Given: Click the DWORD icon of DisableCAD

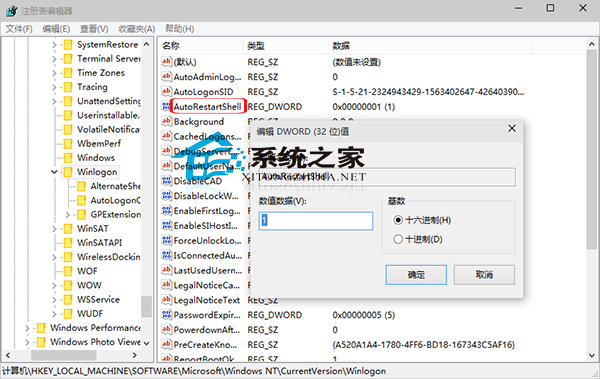Looking at the screenshot, I should [x=166, y=181].
